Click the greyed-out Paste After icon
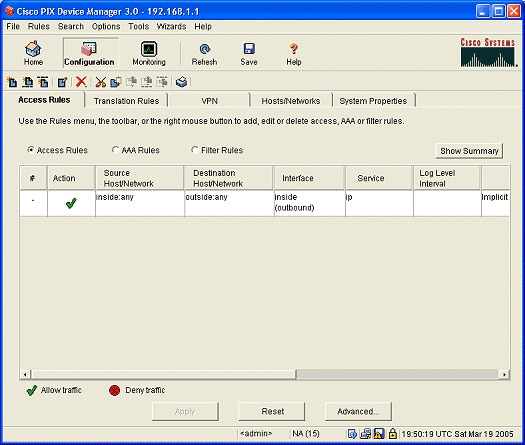The height and width of the screenshot is (445, 525). coord(162,82)
